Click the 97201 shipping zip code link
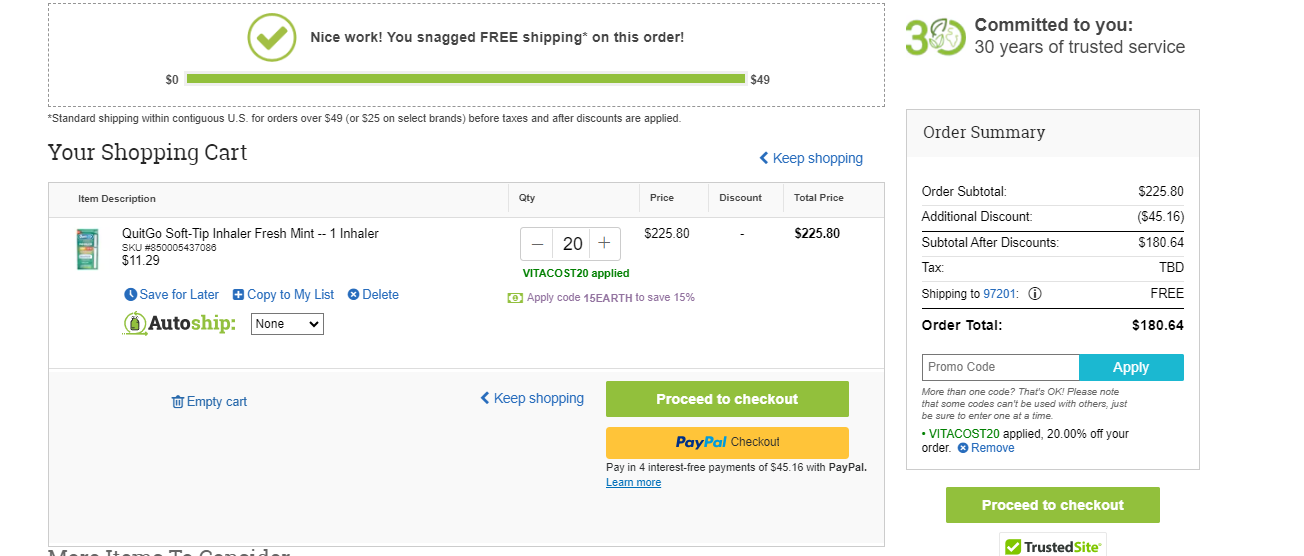Screen dimensions: 1304x556 [x=1000, y=294]
